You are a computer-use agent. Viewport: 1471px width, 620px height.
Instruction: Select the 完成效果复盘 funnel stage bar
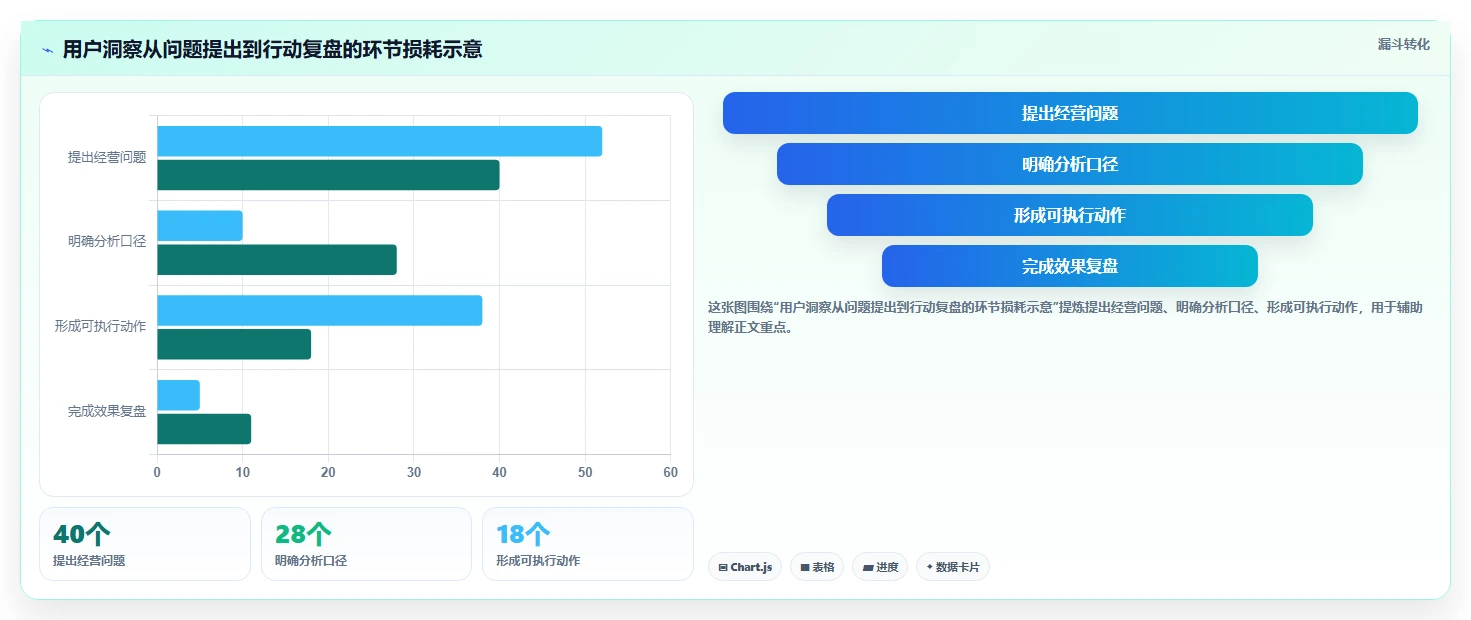click(1070, 266)
